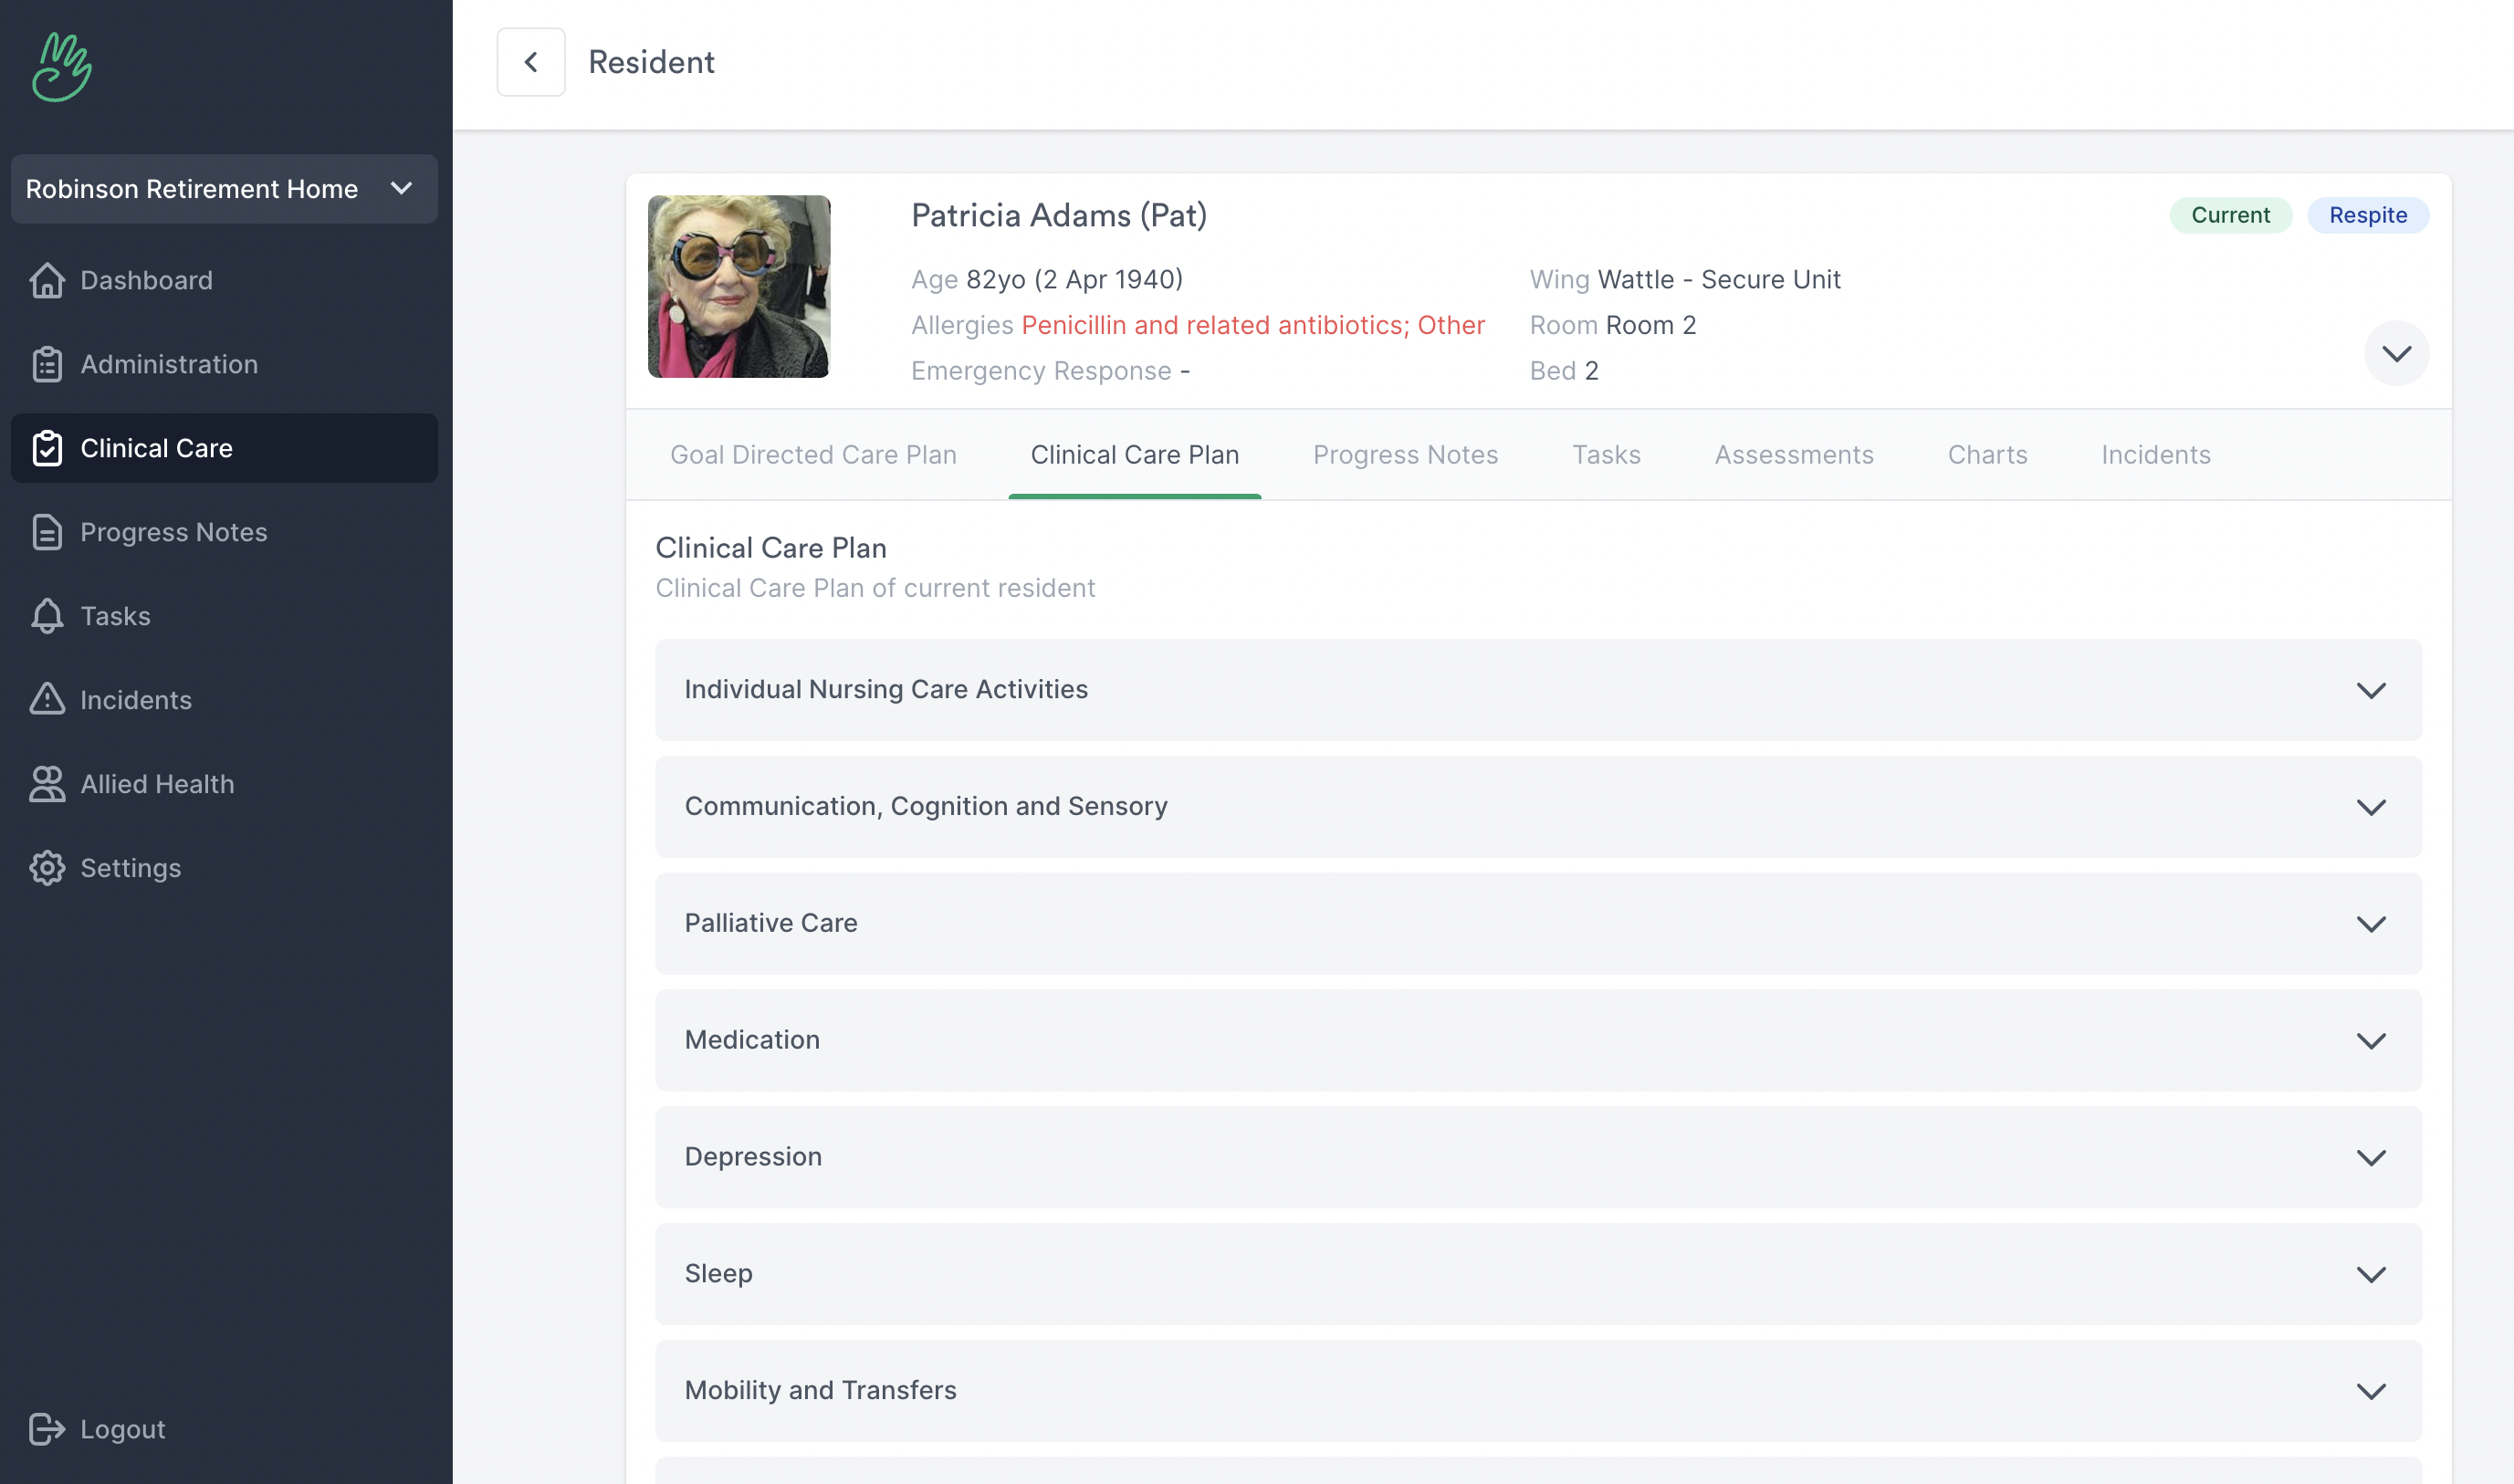Open Settings via the gear icon
The image size is (2514, 1484).
[x=47, y=868]
